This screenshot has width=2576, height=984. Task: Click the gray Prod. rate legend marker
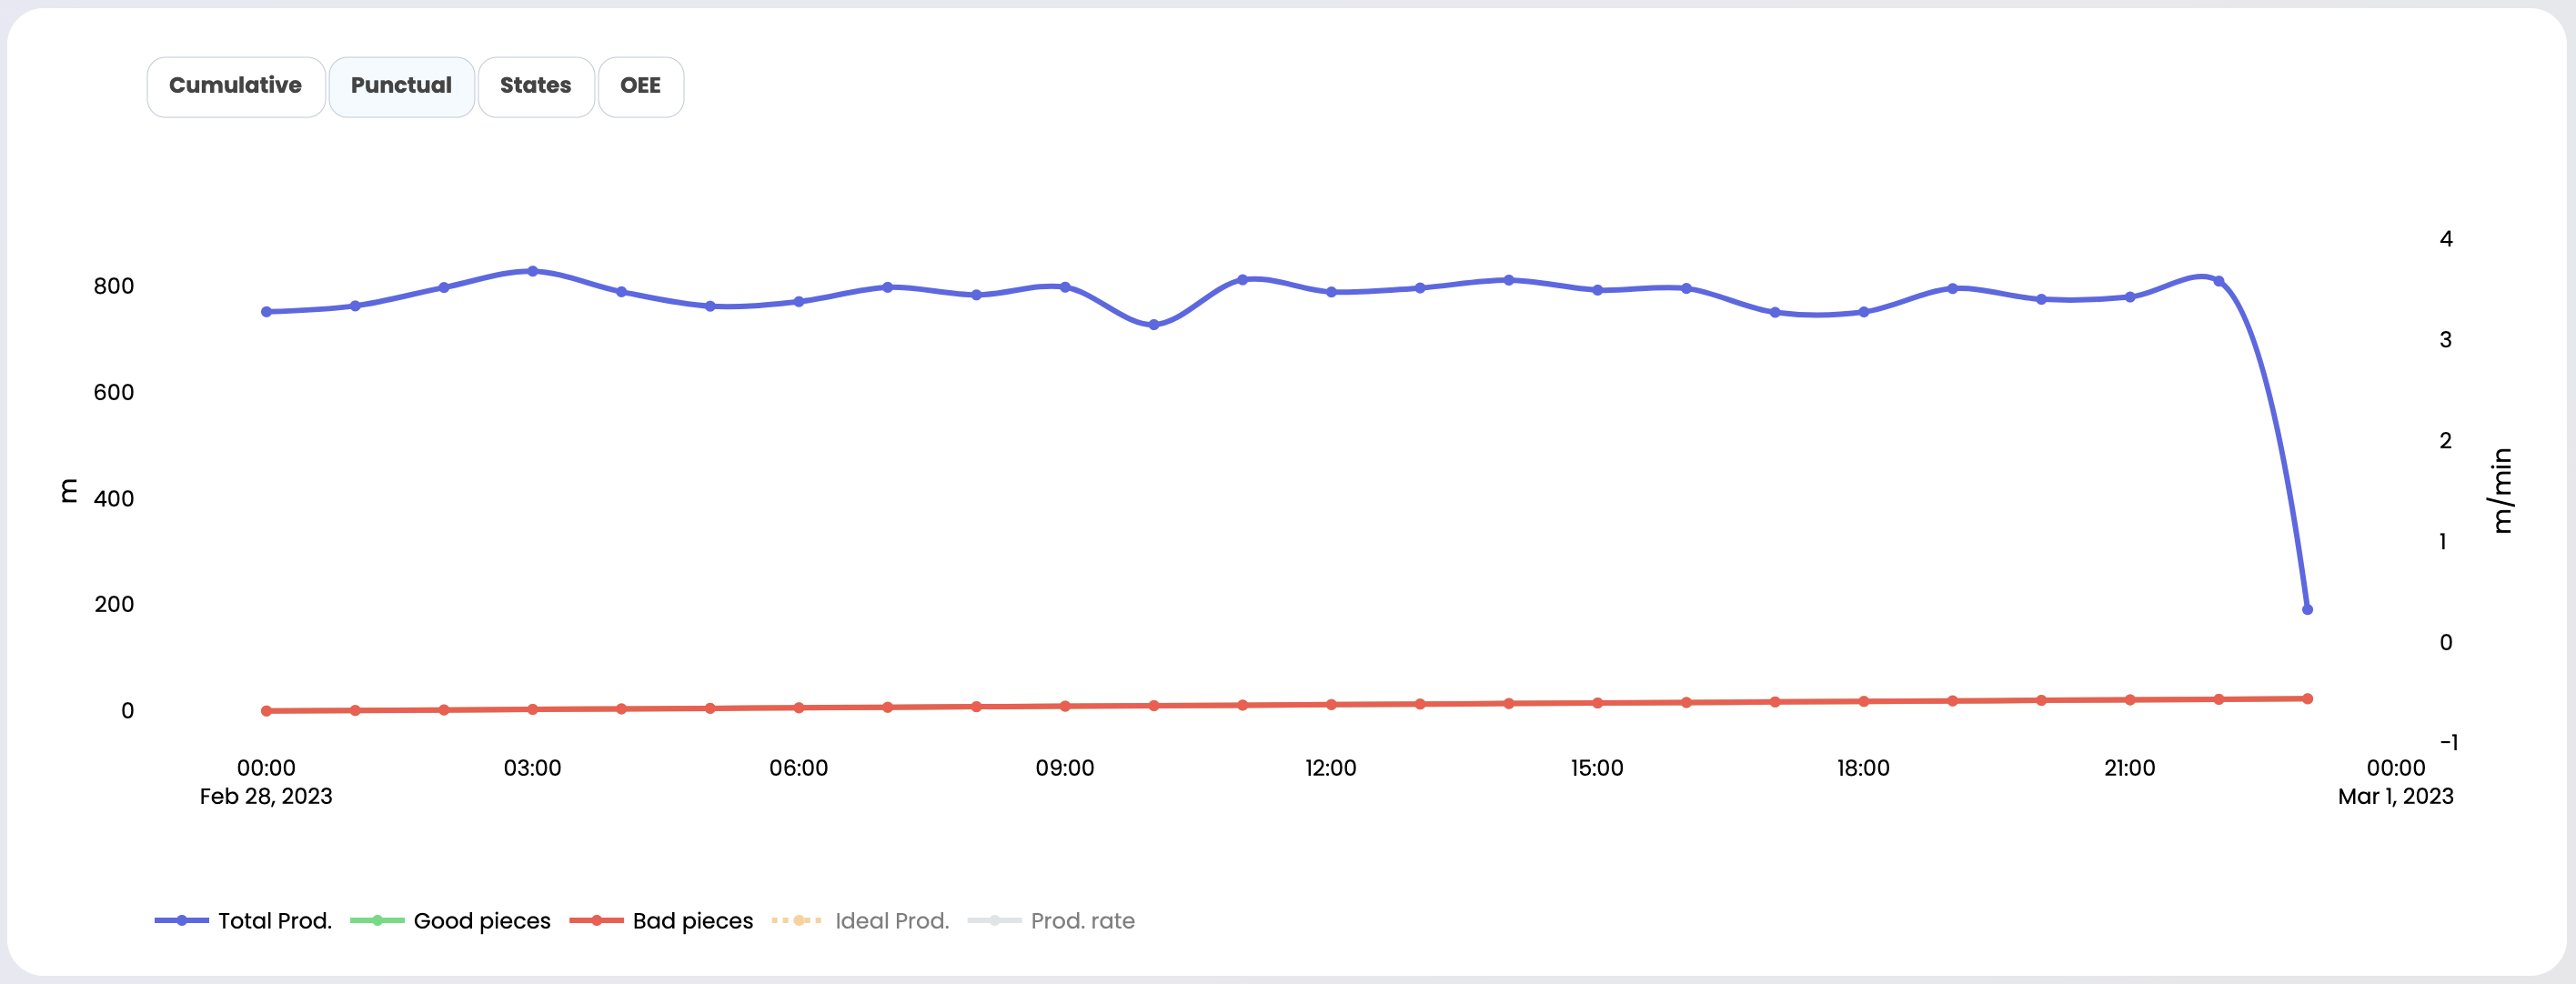click(x=994, y=921)
